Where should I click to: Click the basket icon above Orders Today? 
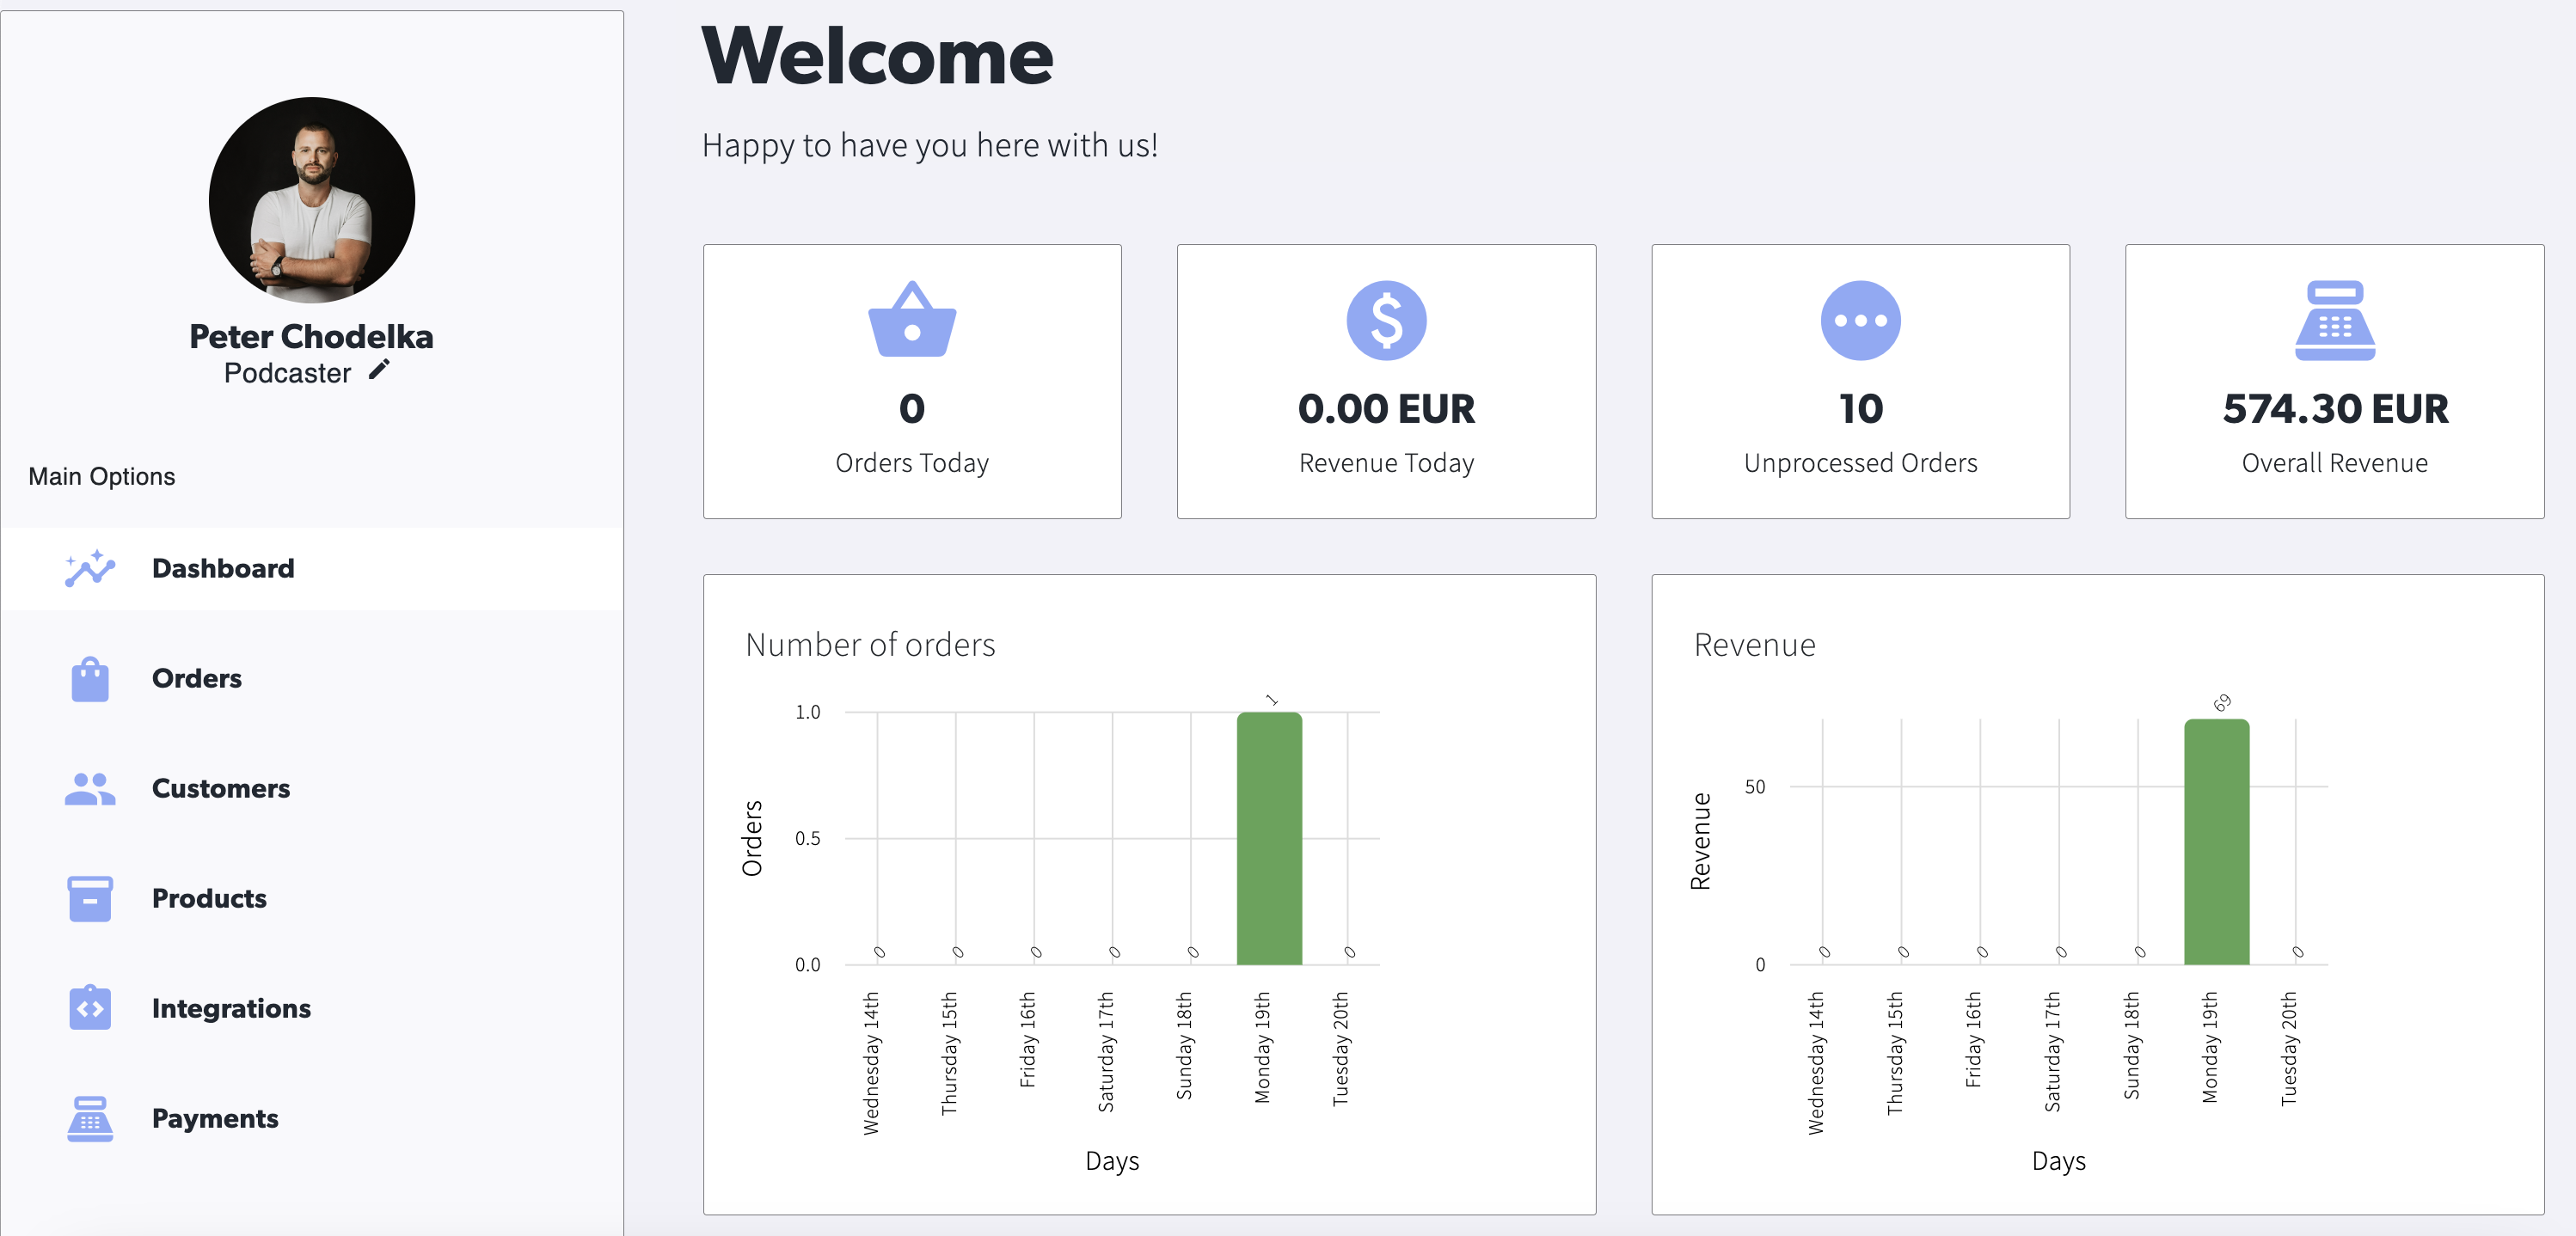point(912,319)
